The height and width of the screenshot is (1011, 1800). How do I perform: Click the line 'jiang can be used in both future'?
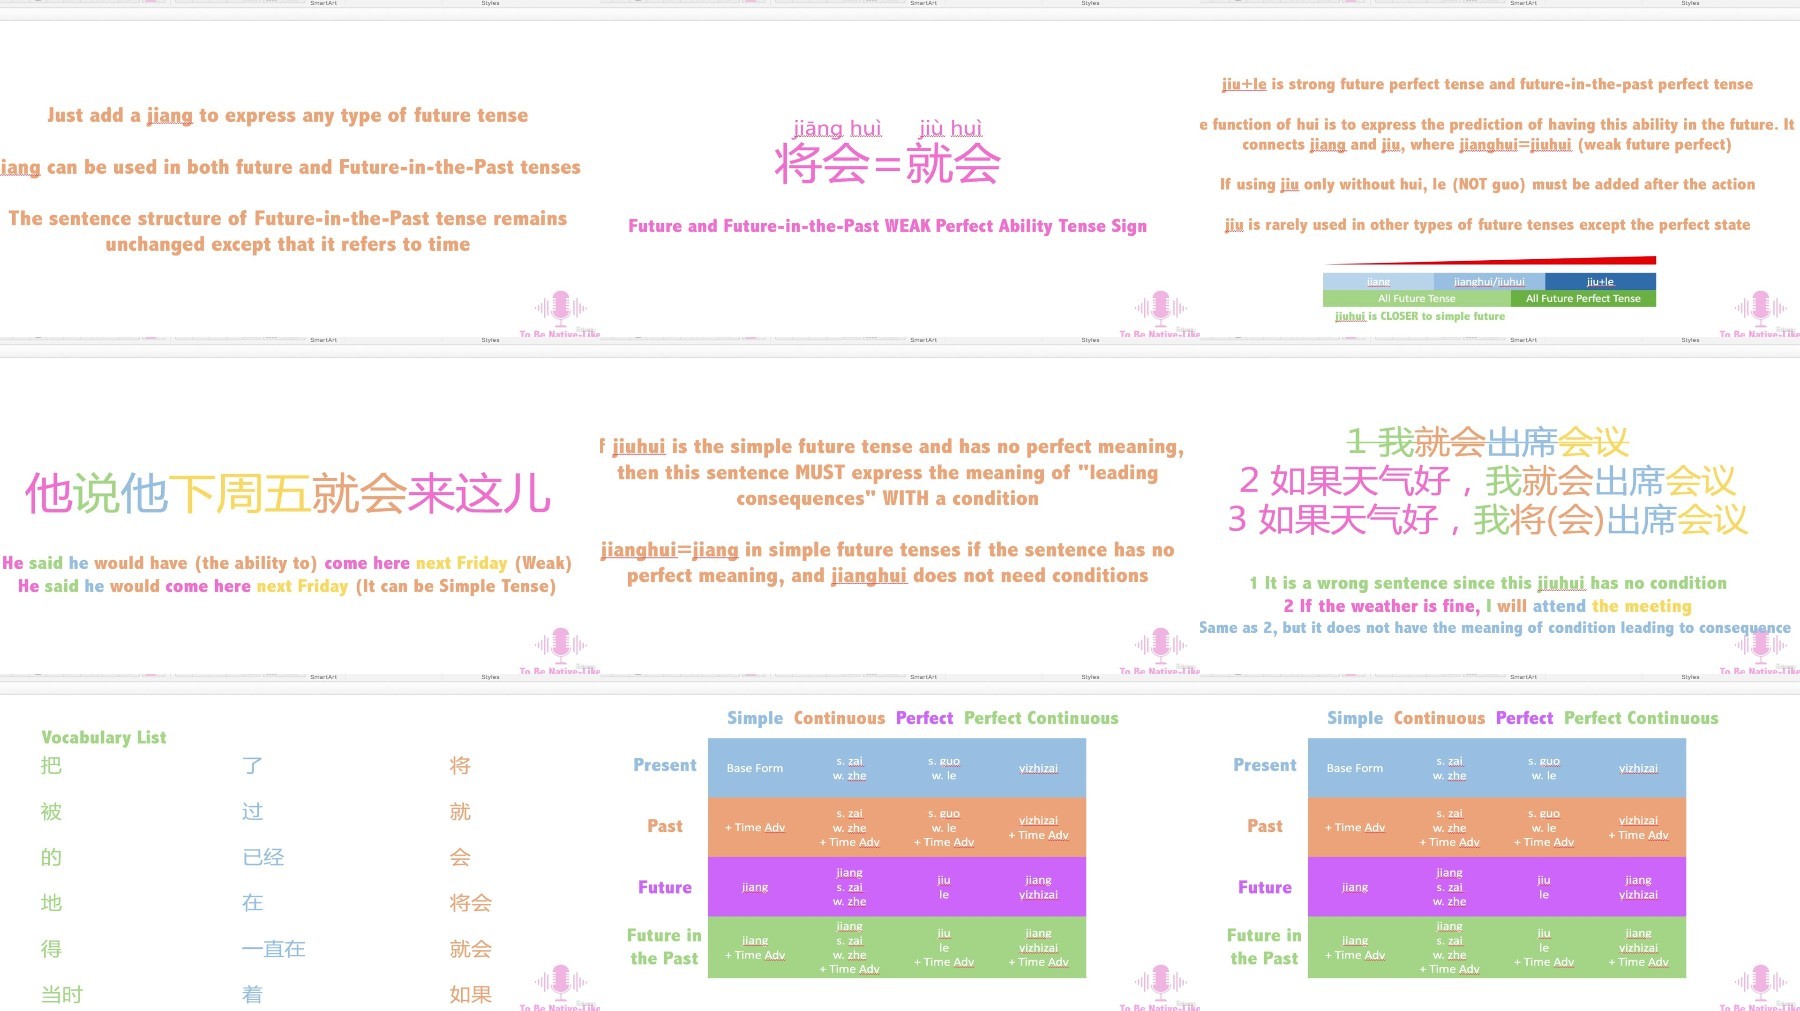[290, 167]
